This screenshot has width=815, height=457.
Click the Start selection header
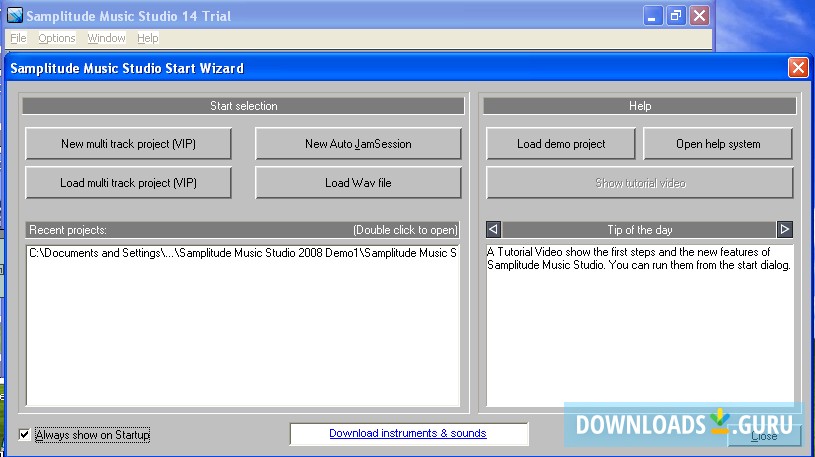[x=243, y=106]
